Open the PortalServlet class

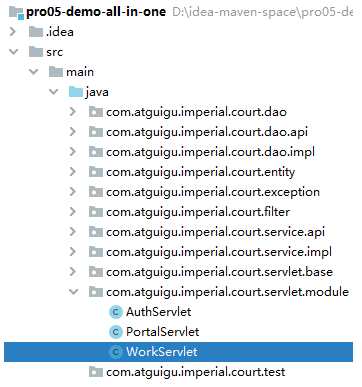(162, 332)
